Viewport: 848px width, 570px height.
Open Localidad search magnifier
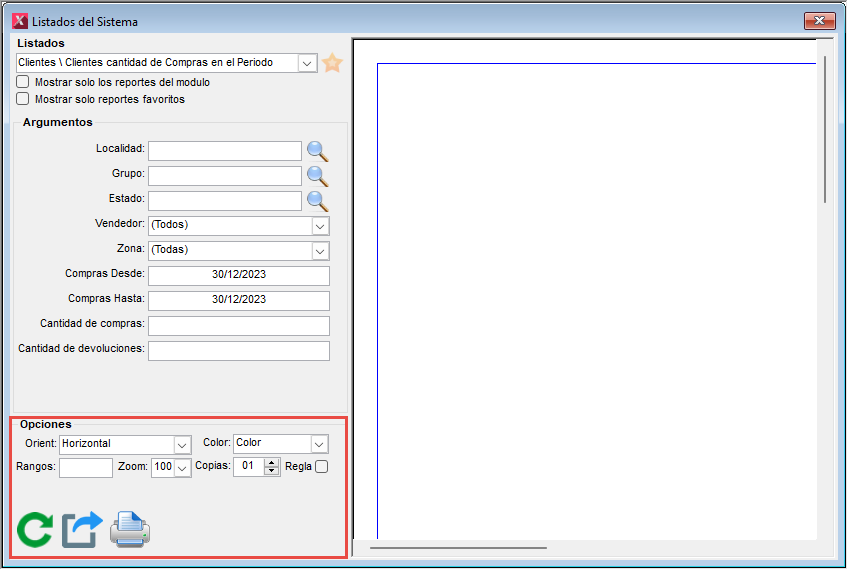point(317,151)
